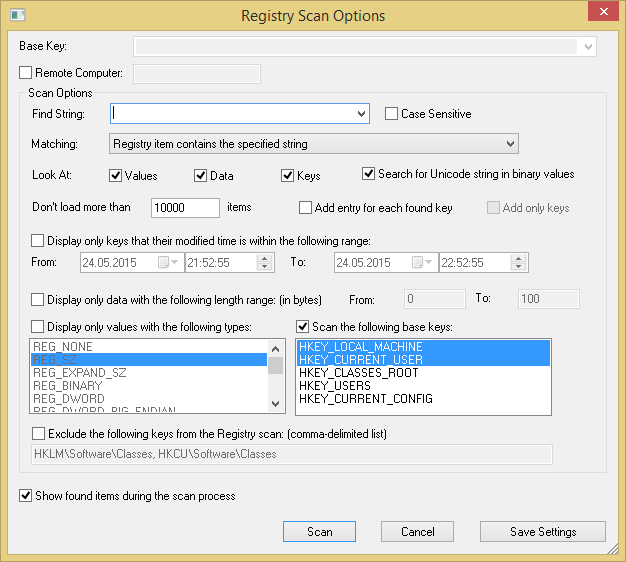Enable modified time range filter checkbox
The width and height of the screenshot is (626, 562).
tap(38, 241)
